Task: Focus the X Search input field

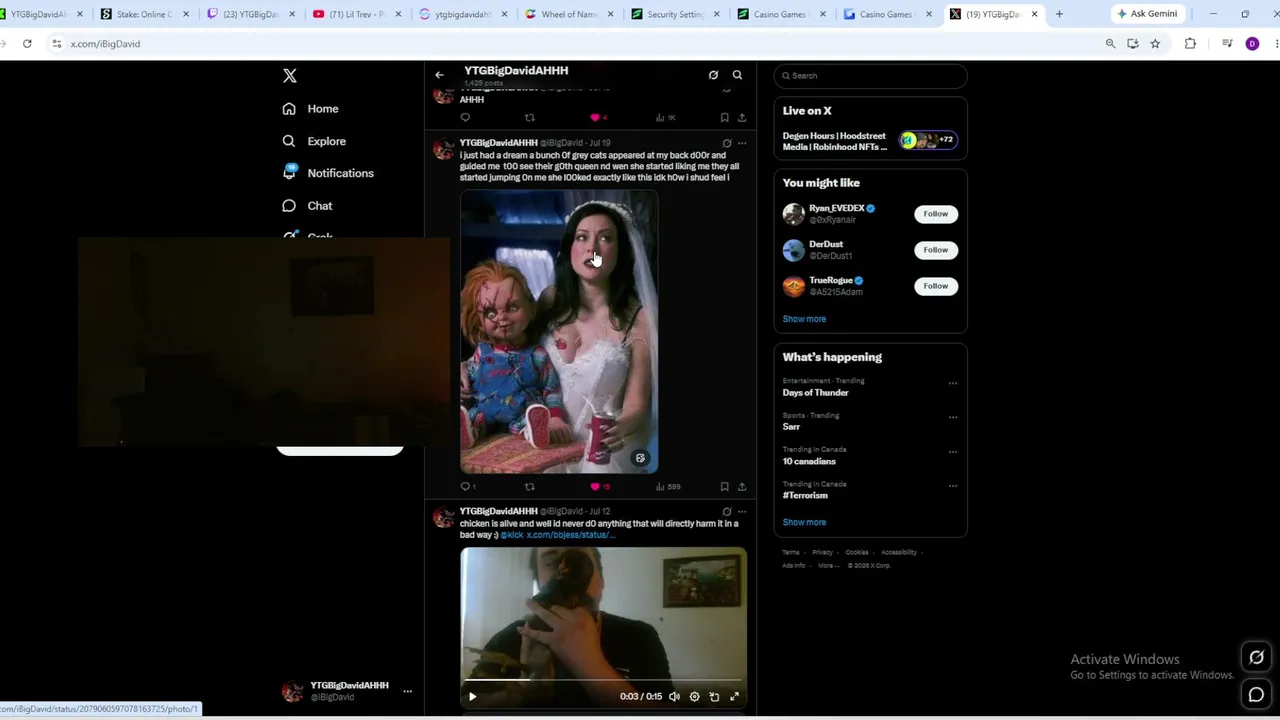Action: pyautogui.click(x=870, y=76)
